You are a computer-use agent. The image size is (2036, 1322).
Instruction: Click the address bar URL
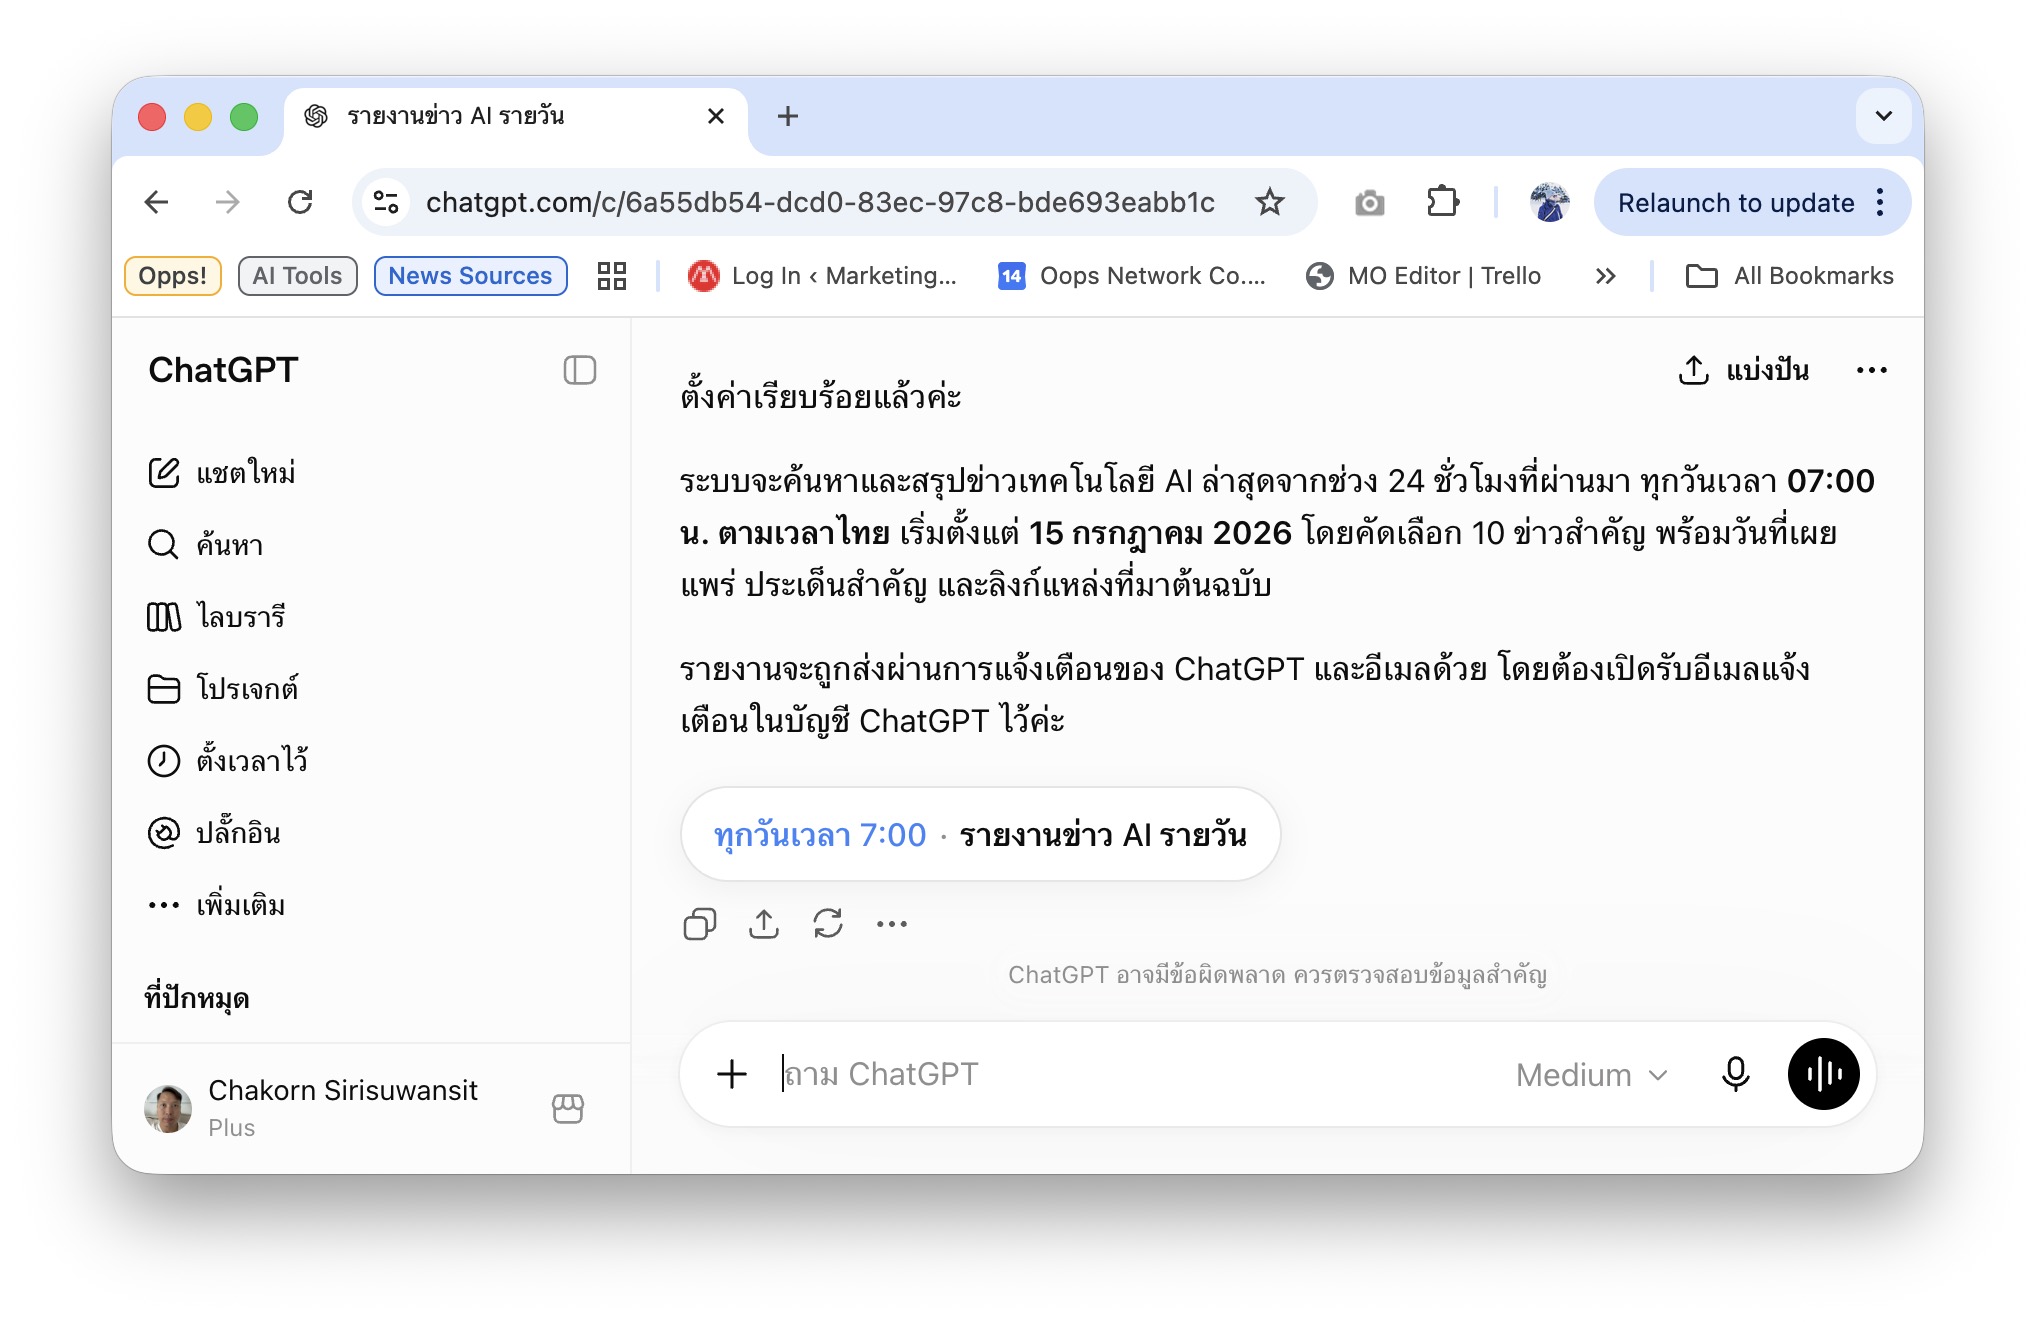[820, 203]
